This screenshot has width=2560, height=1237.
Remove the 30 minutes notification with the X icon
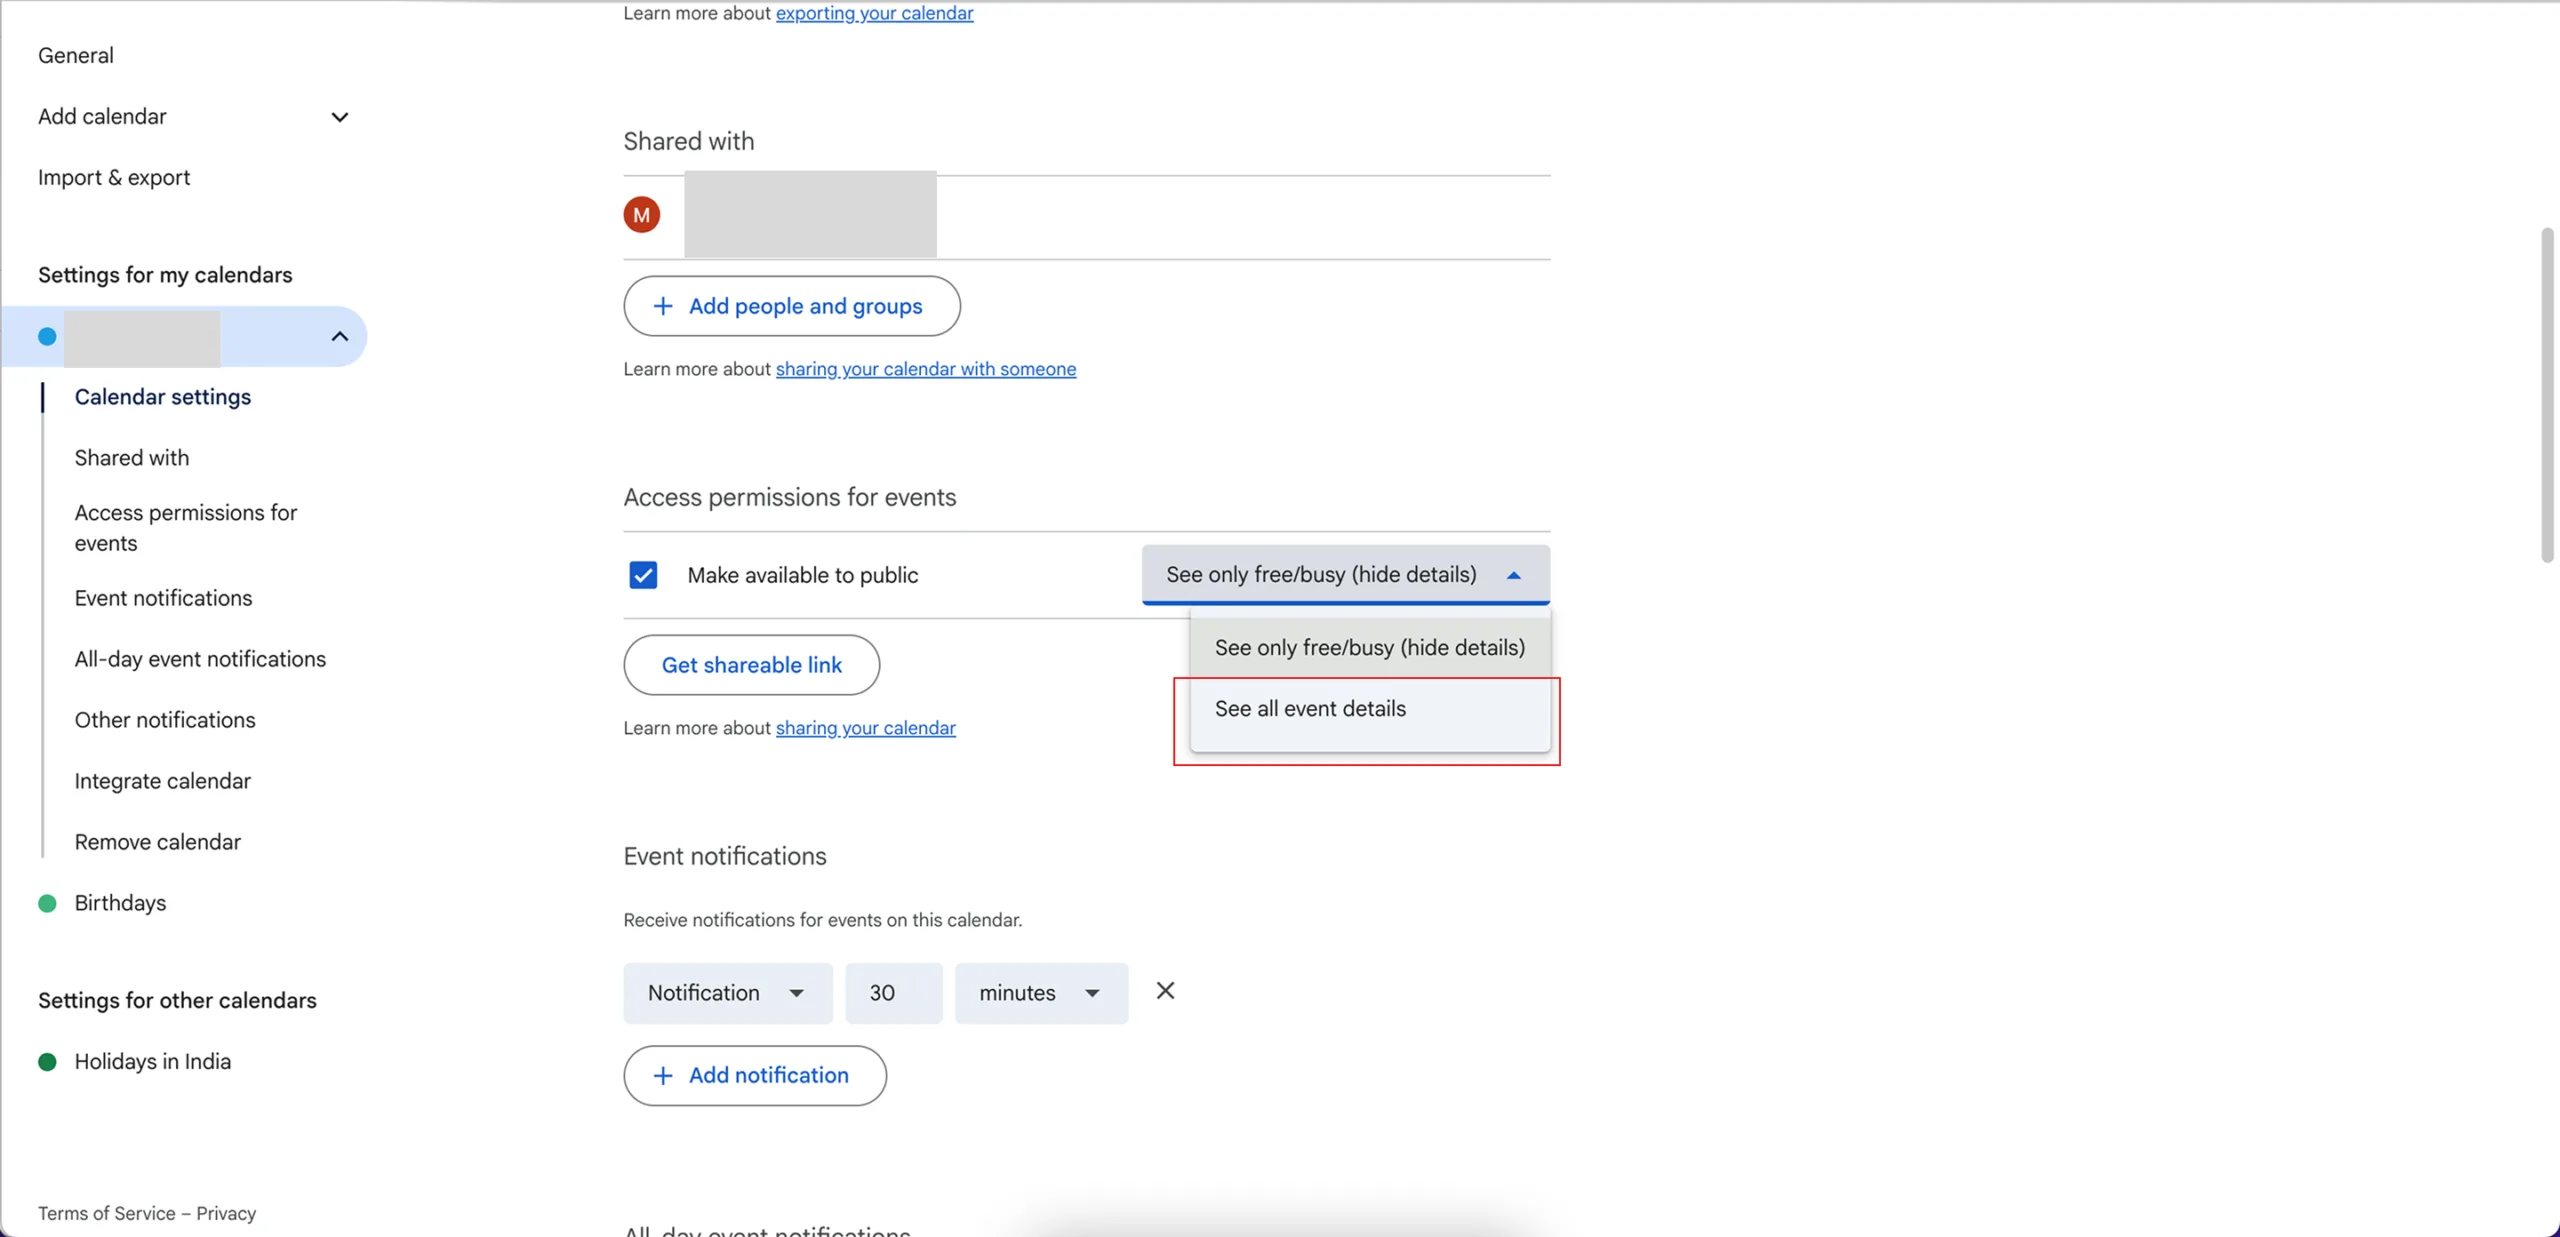click(1166, 990)
